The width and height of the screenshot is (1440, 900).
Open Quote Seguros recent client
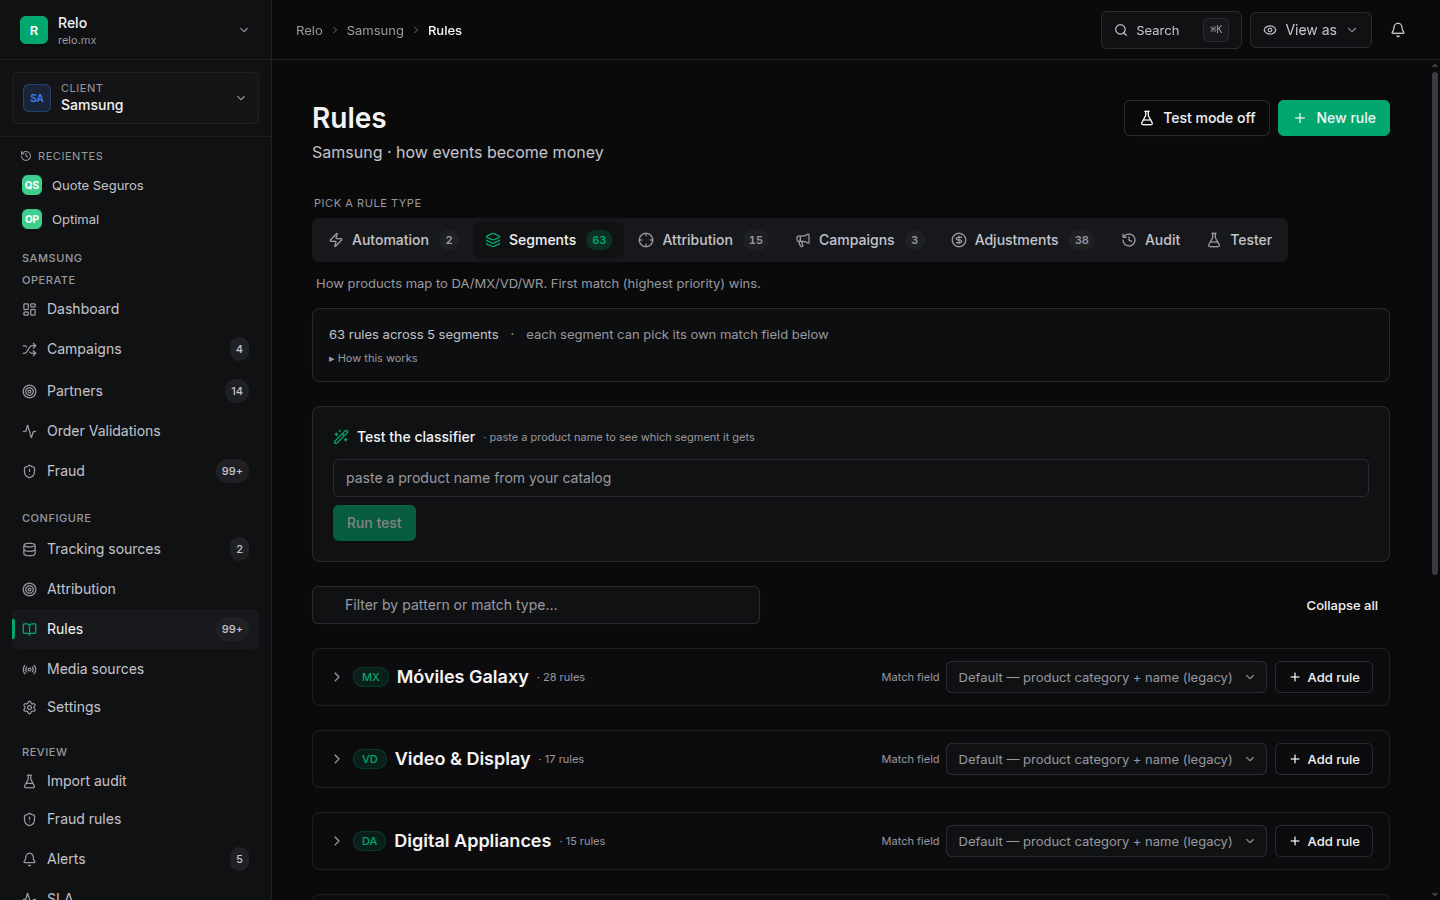pos(135,185)
